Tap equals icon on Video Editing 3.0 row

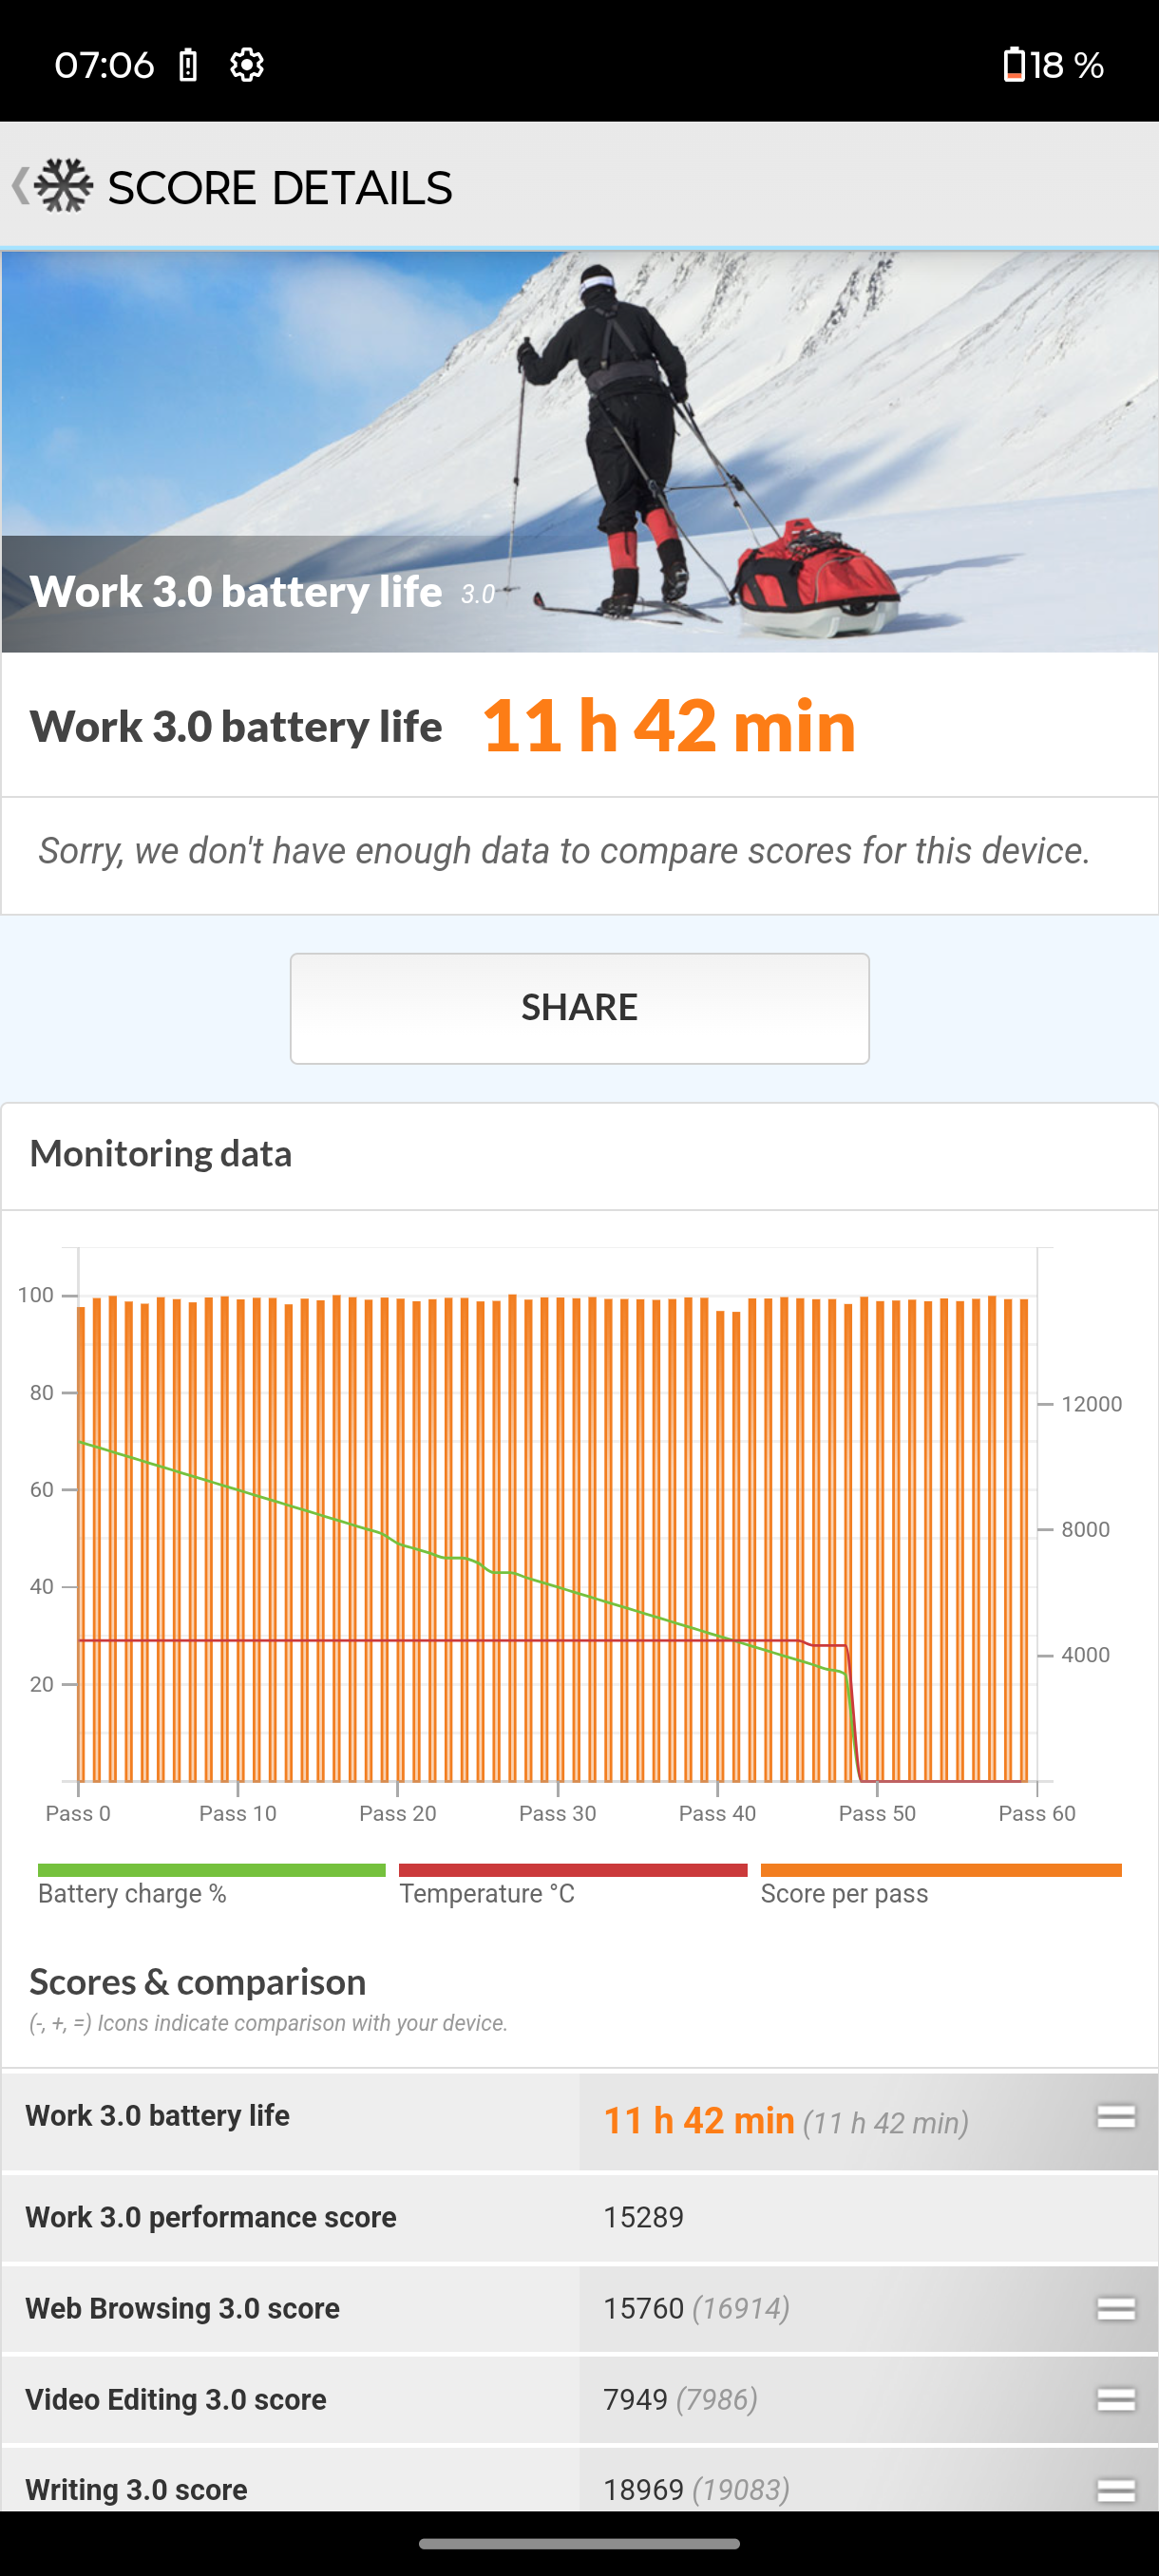point(1115,2399)
